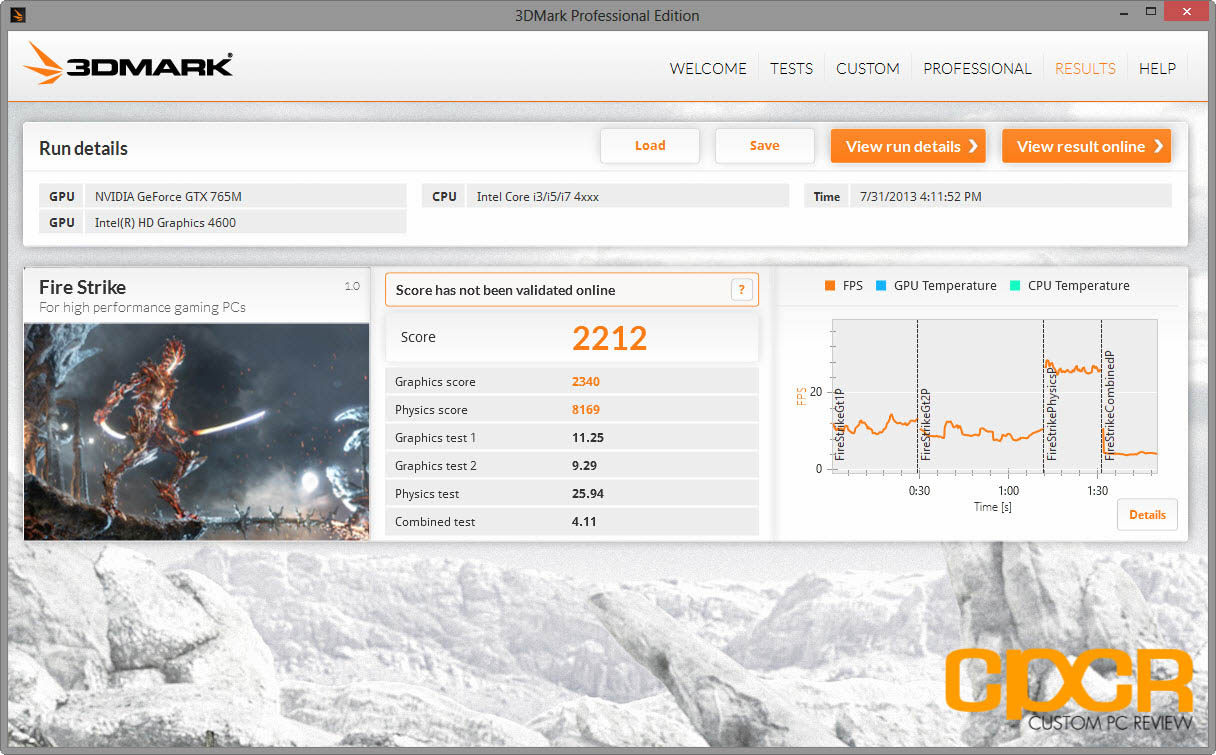The width and height of the screenshot is (1216, 755).
Task: Click the CPU Temperature legend label
Action: [1079, 286]
